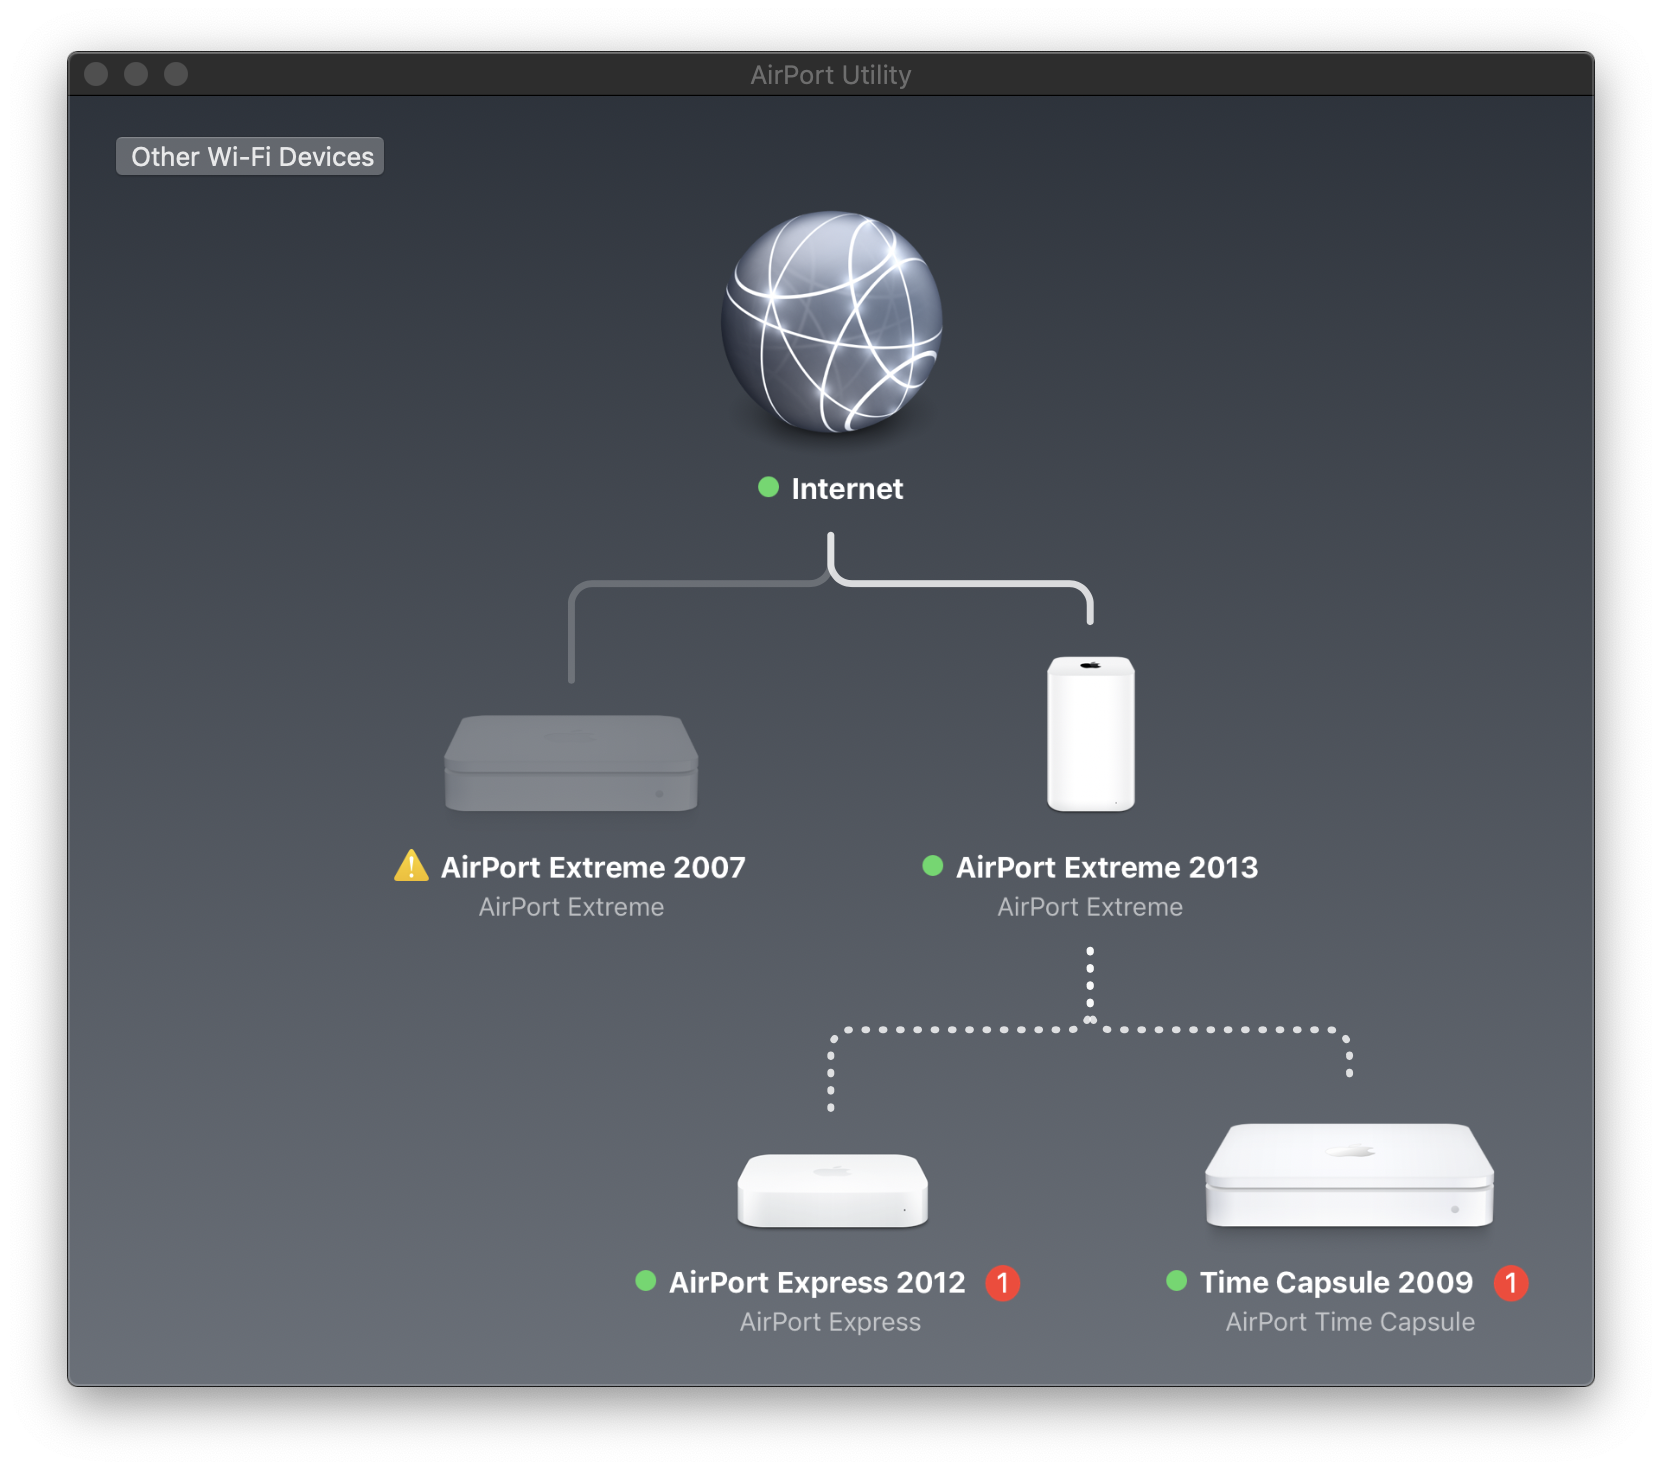Select the AirPort Express 2012 device icon
The image size is (1662, 1470).
832,1190
